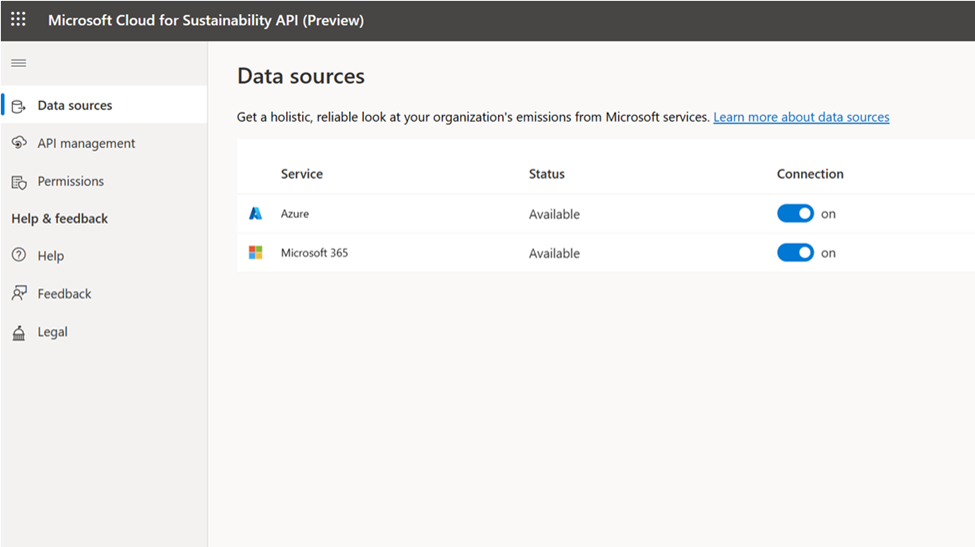The image size is (975, 547).
Task: Open the Permissions page
Action: pyautogui.click(x=104, y=181)
